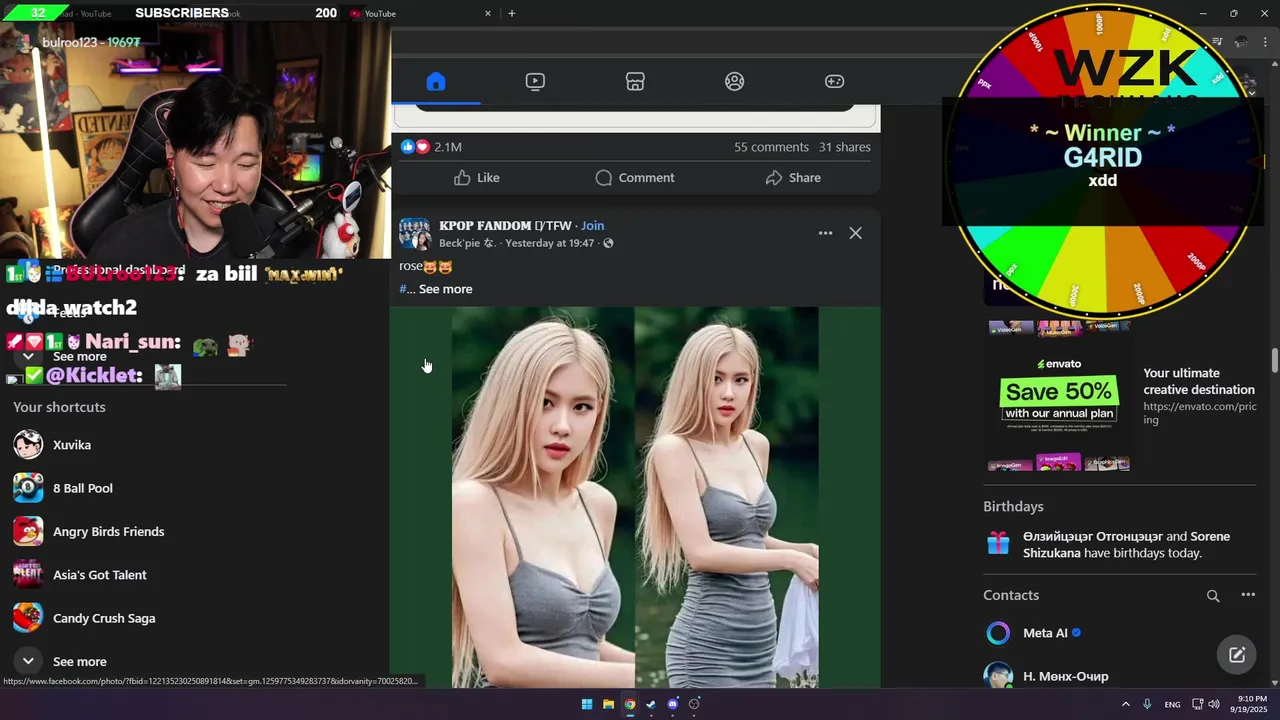This screenshot has width=1280, height=720.
Task: Open the 31 shares link
Action: click(844, 147)
